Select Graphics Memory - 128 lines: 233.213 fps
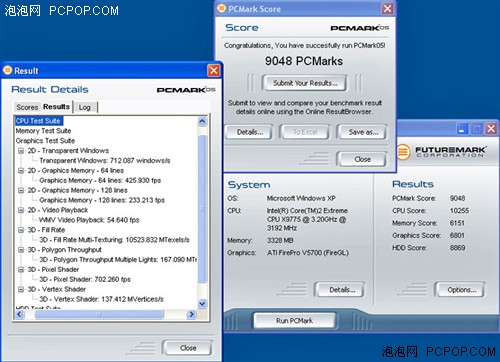500x362 pixels. 102,200
